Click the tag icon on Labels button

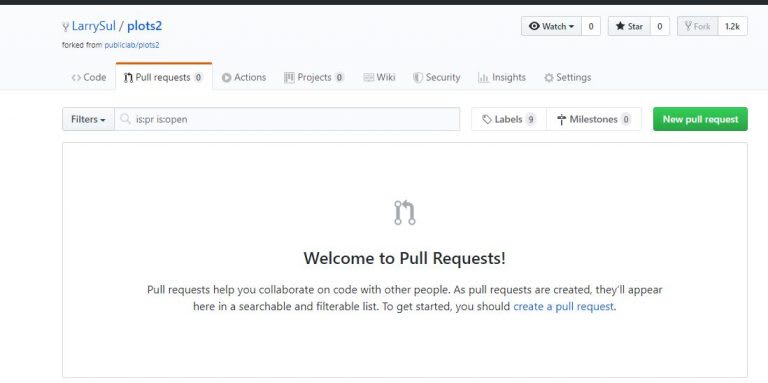coord(487,119)
